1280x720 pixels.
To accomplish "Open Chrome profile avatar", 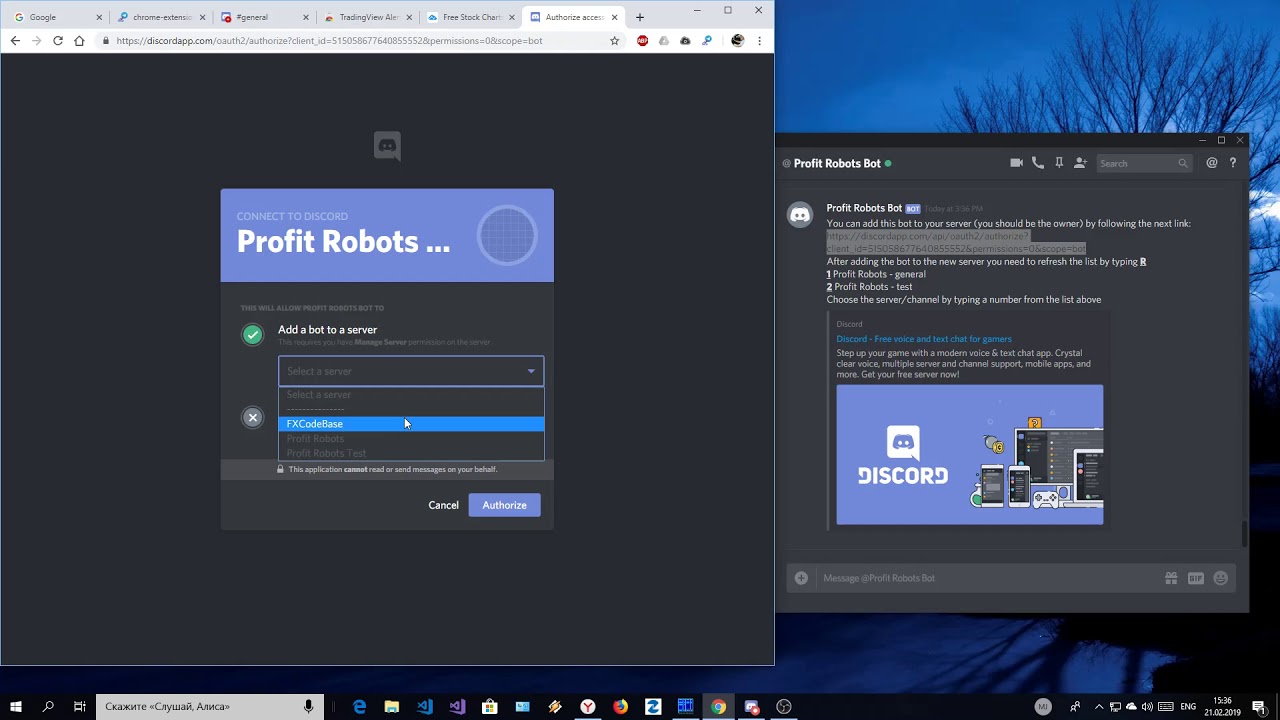I will click(738, 41).
